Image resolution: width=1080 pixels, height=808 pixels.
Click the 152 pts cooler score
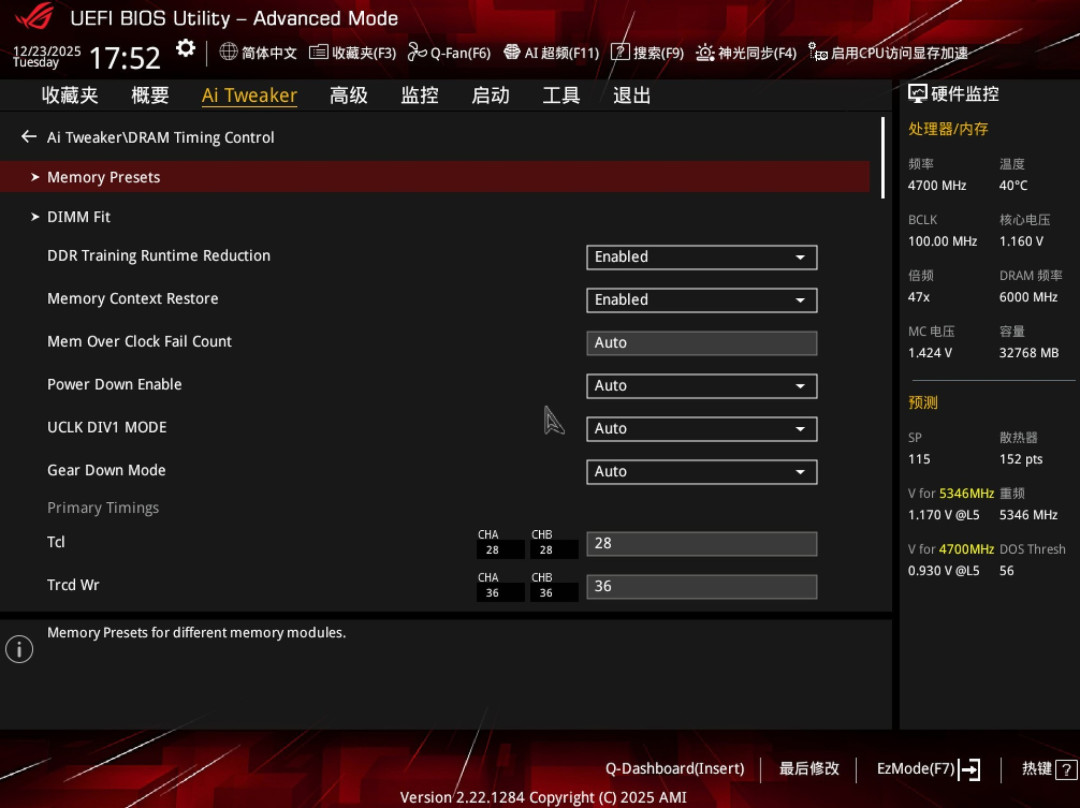1021,459
